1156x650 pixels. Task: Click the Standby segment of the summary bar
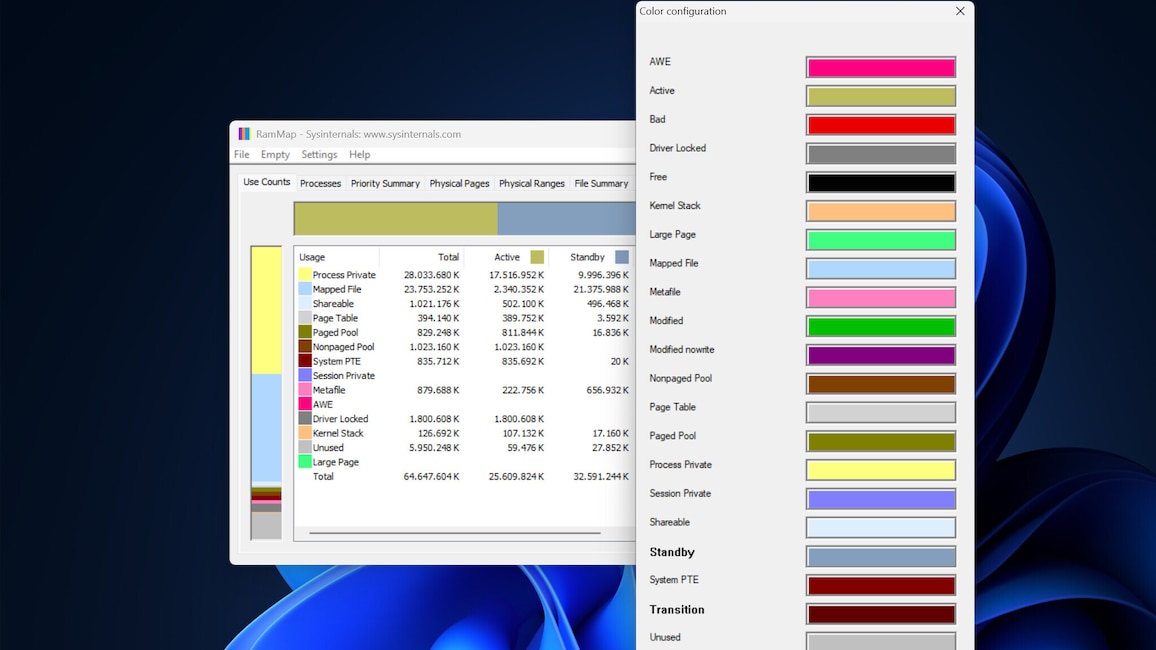pos(566,219)
